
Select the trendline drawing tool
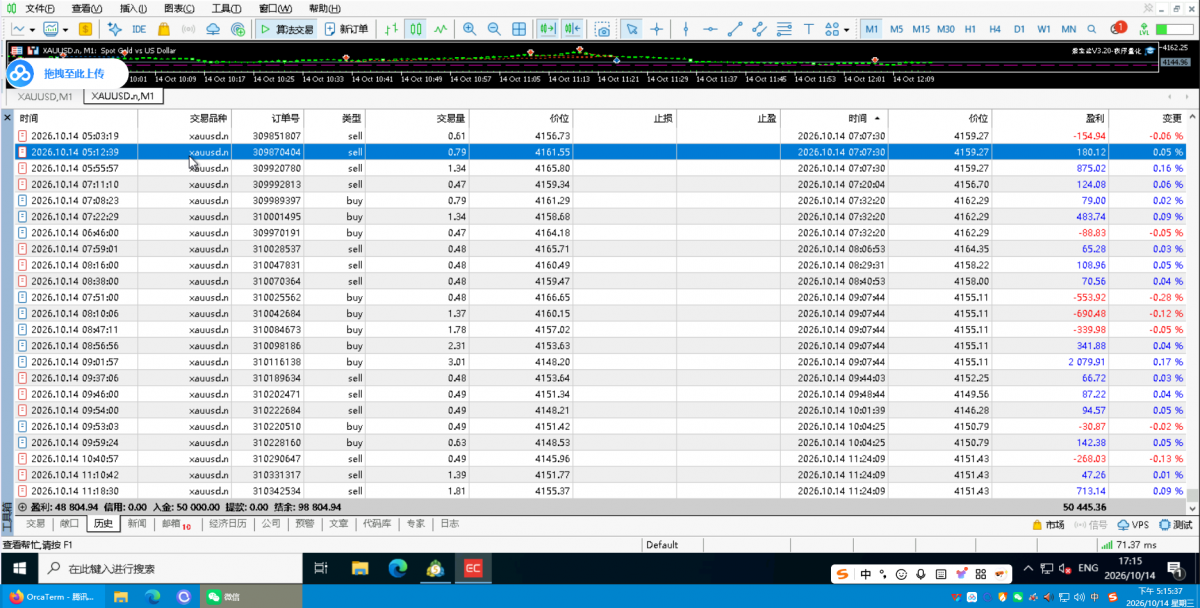pyautogui.click(x=735, y=29)
